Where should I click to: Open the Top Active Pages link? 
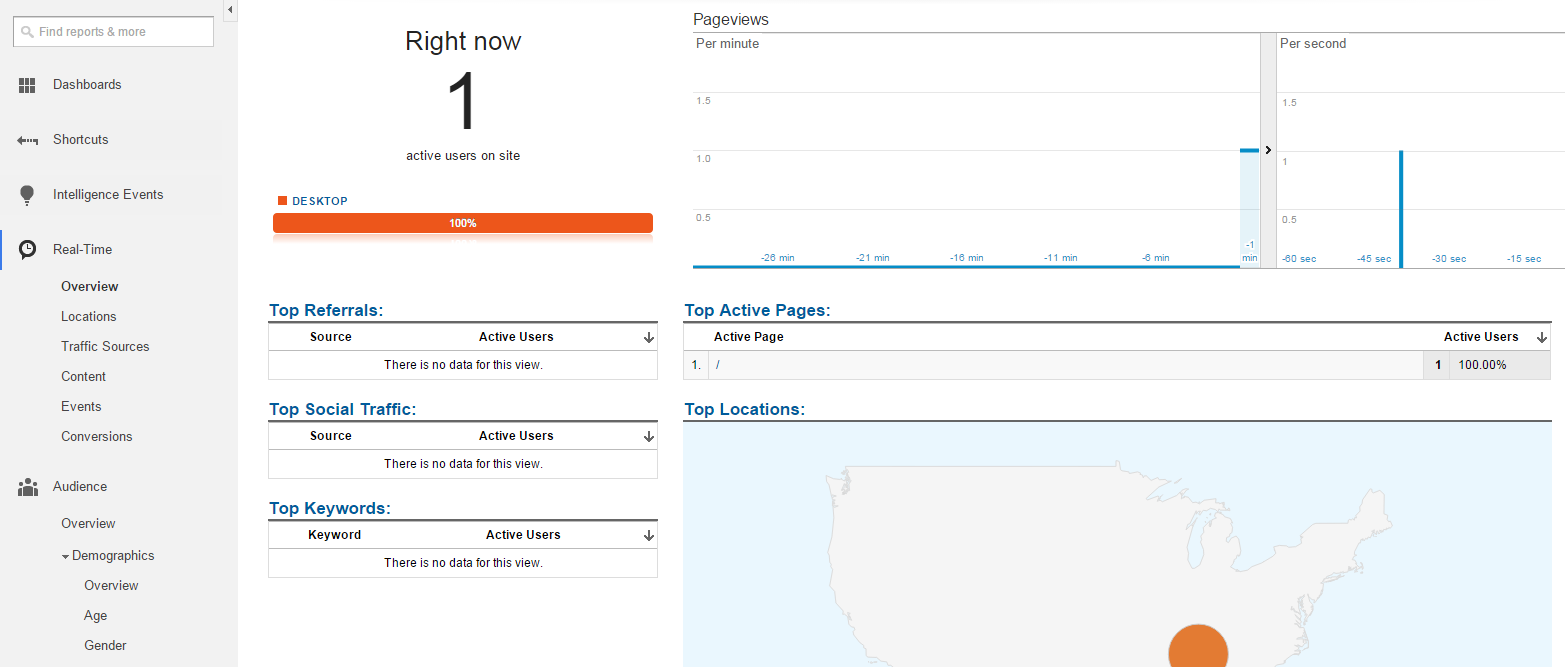click(757, 311)
